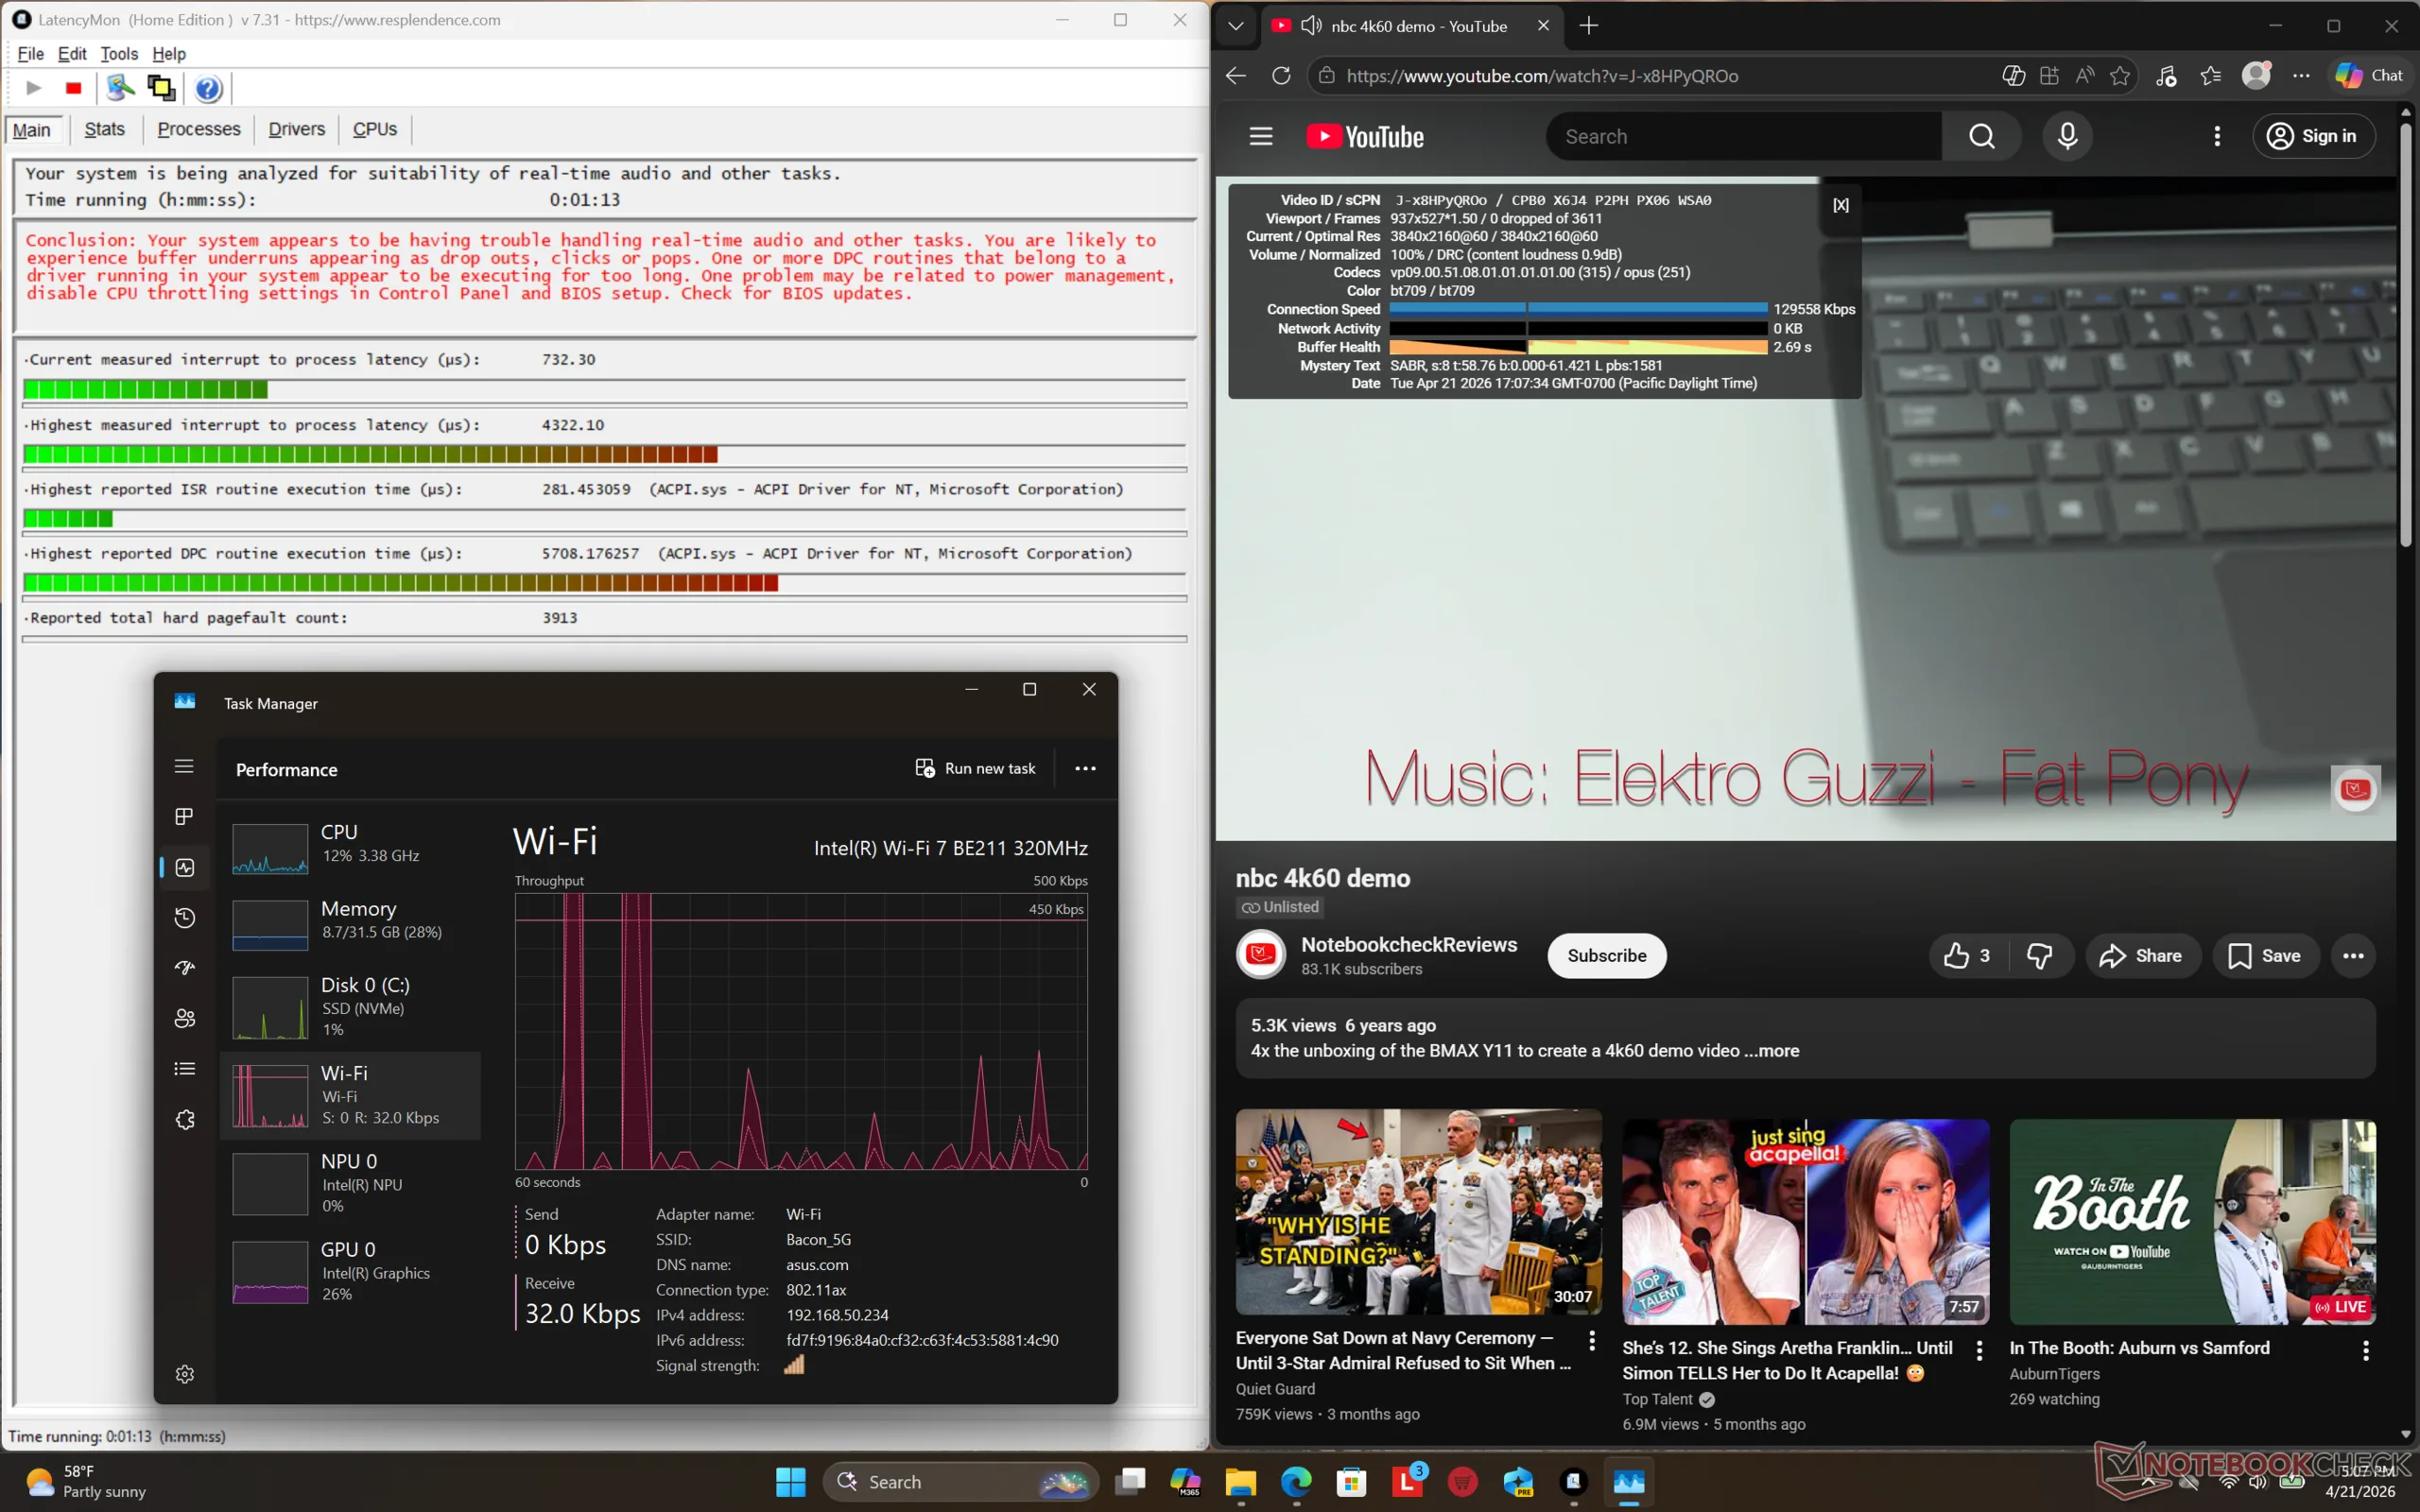Expand the browser tab search chevron

tap(1236, 26)
